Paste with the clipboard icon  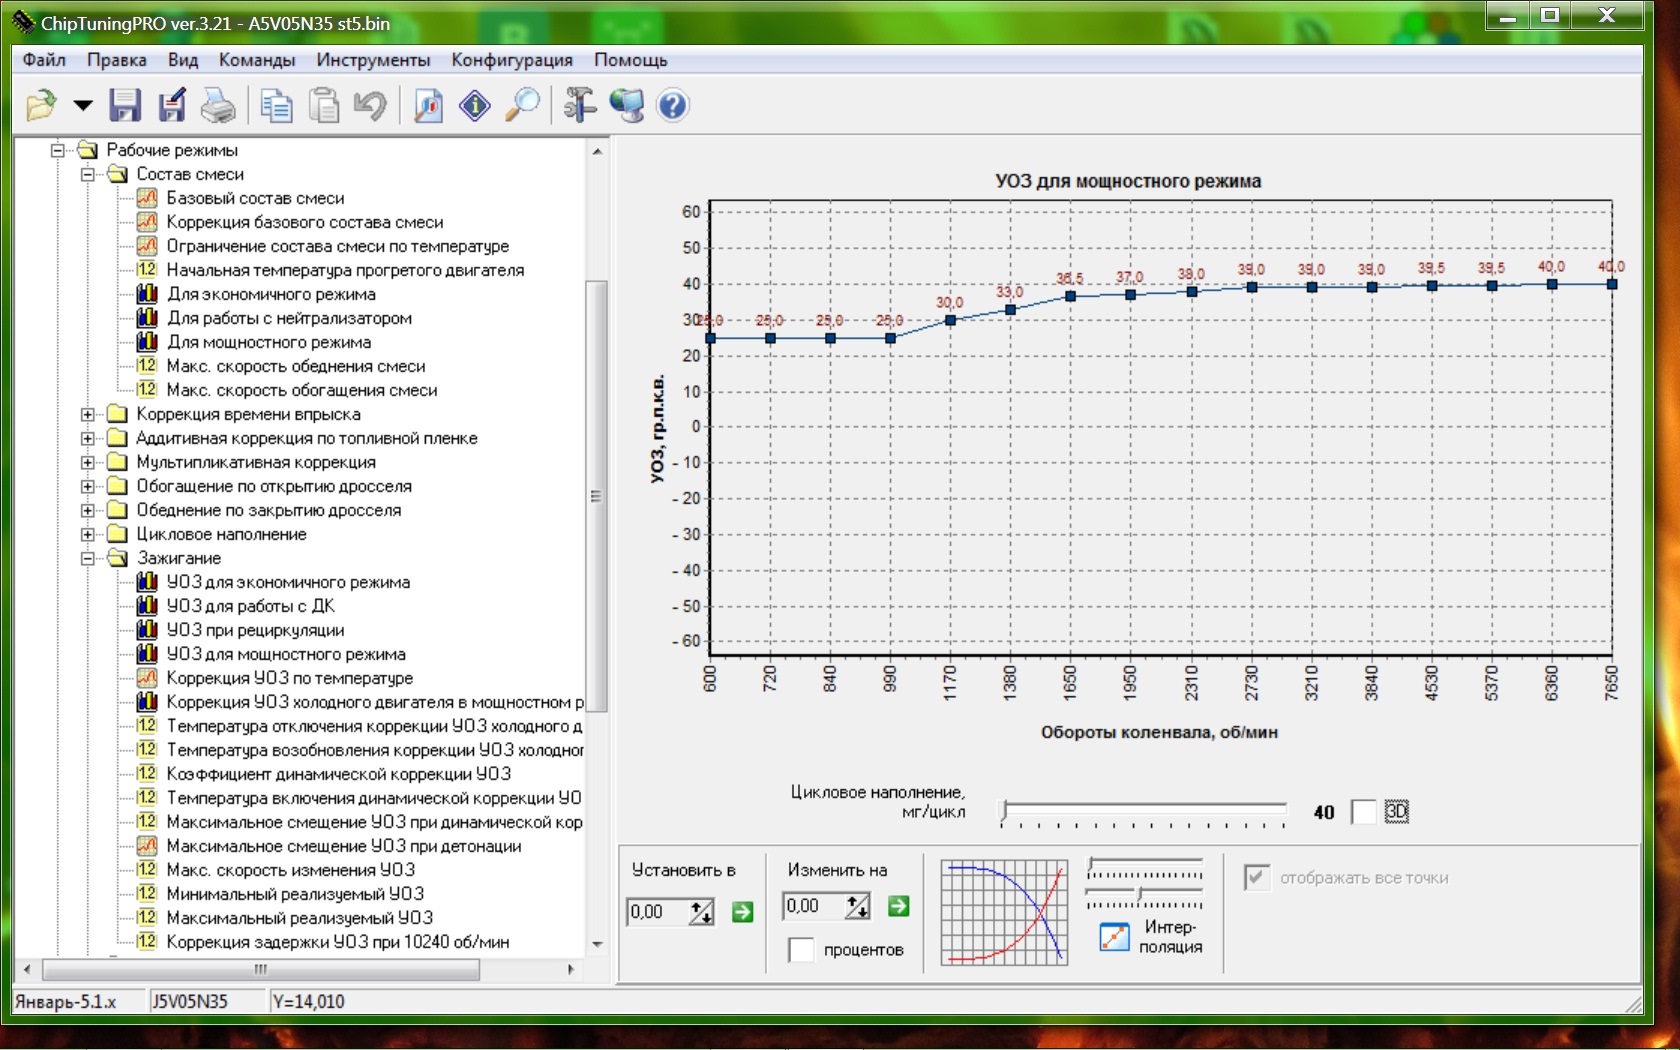(323, 105)
